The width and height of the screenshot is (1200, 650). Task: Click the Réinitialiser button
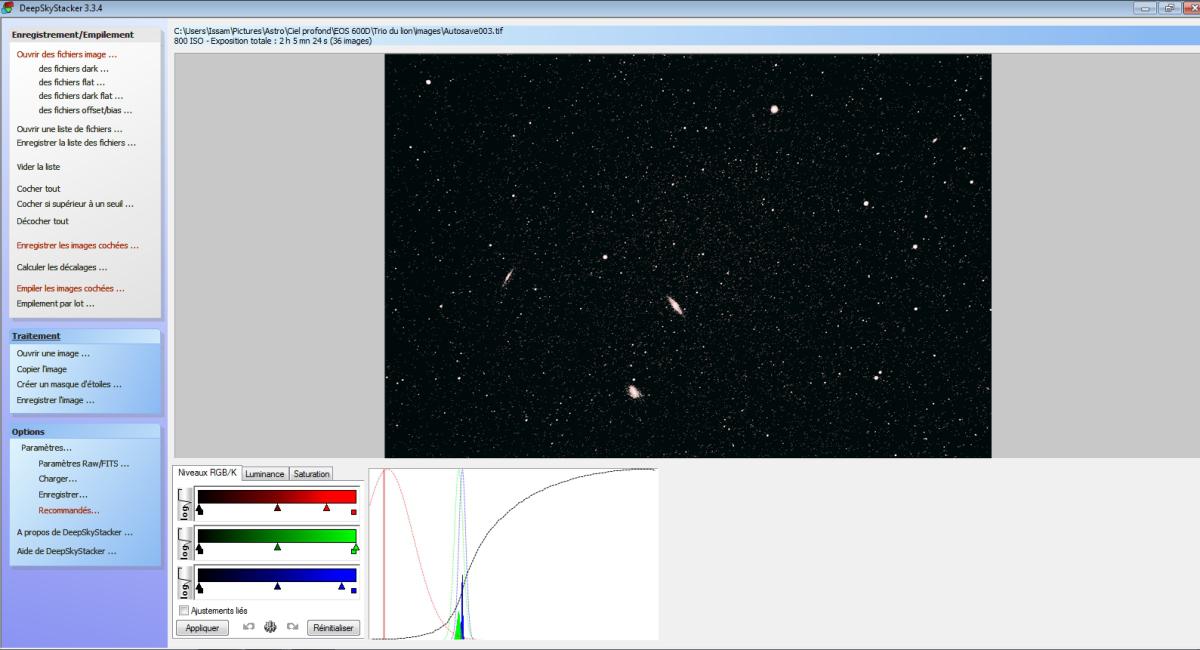(333, 628)
